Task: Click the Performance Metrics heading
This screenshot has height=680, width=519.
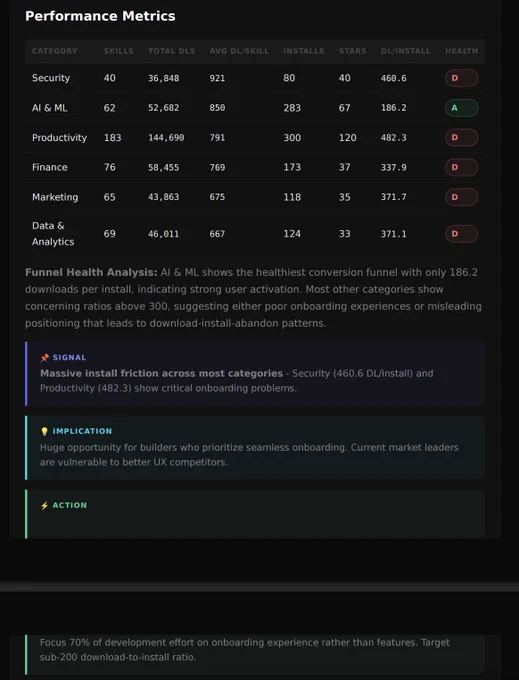Action: pyautogui.click(x=100, y=16)
